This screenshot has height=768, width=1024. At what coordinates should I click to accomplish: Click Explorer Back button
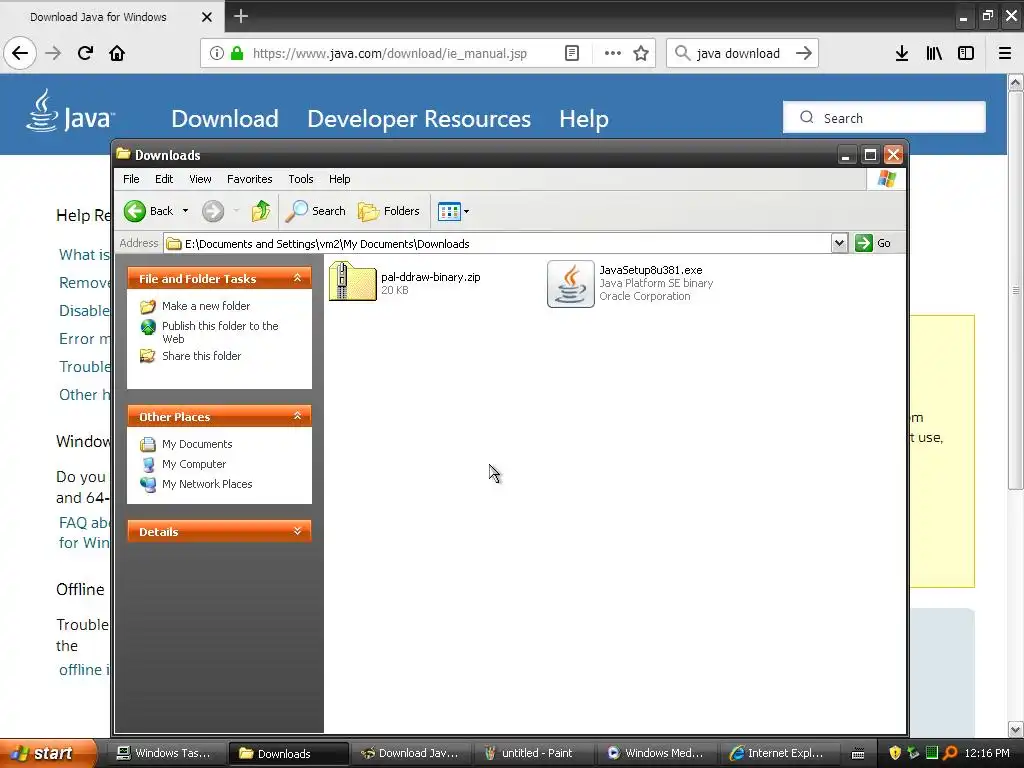pos(149,211)
